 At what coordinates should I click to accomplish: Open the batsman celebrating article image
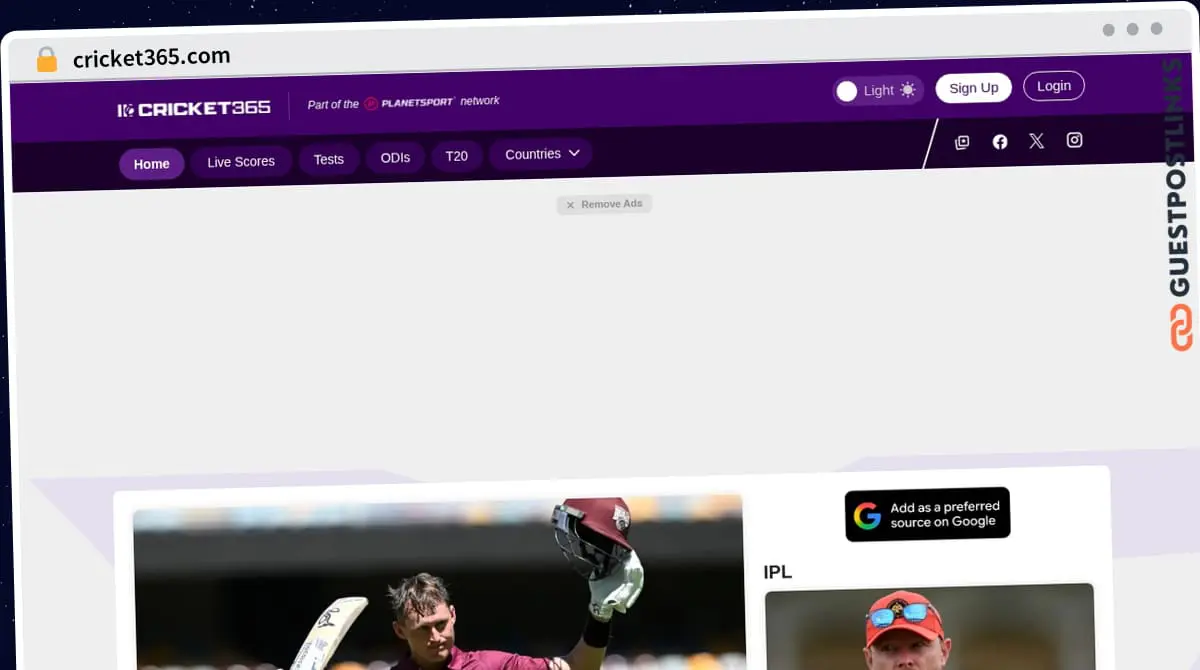[438, 583]
